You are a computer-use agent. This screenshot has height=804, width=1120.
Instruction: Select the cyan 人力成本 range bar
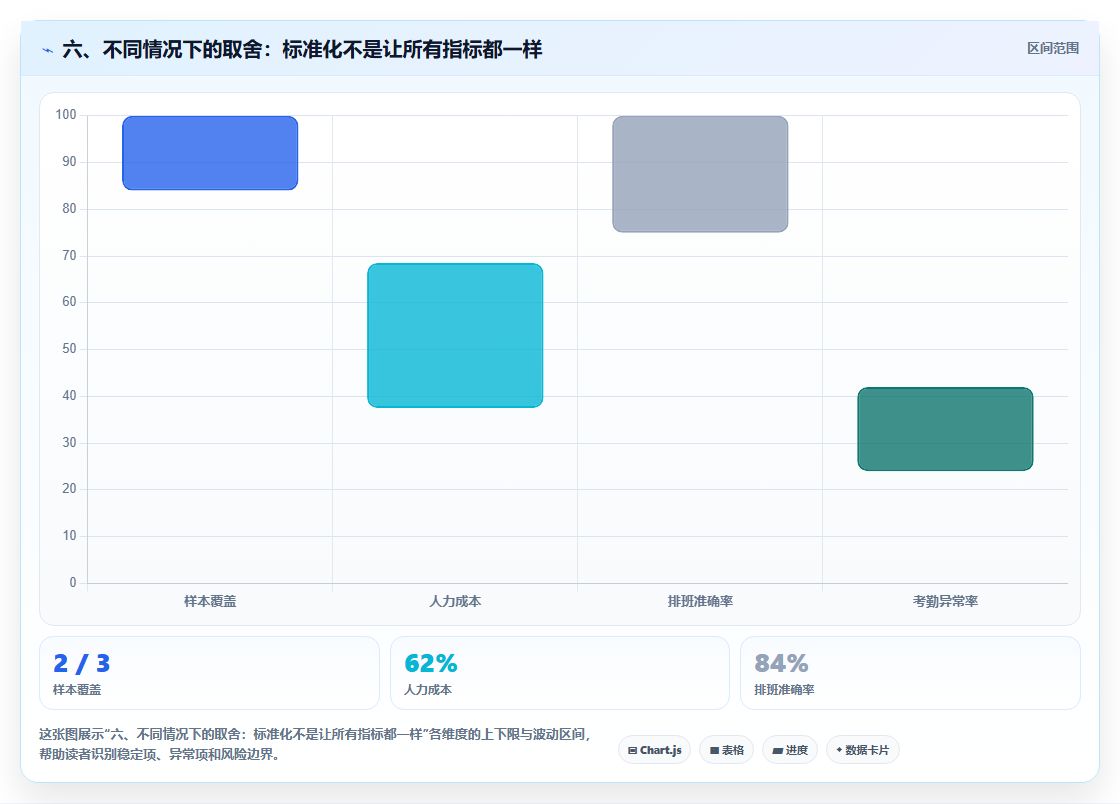tap(455, 336)
